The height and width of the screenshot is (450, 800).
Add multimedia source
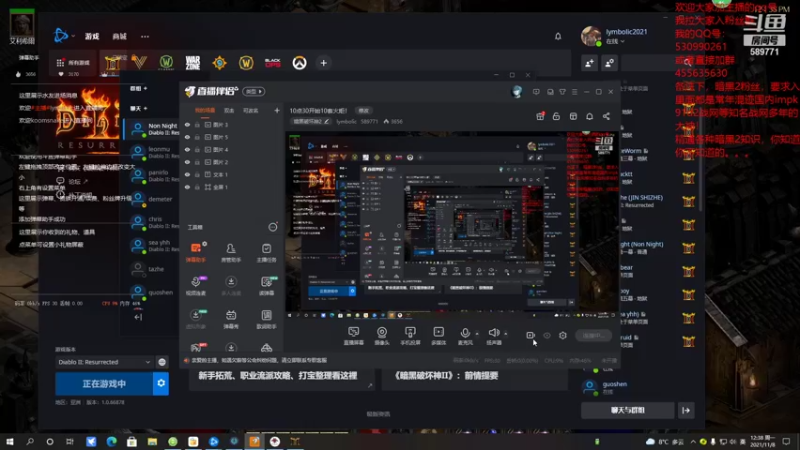pos(439,336)
